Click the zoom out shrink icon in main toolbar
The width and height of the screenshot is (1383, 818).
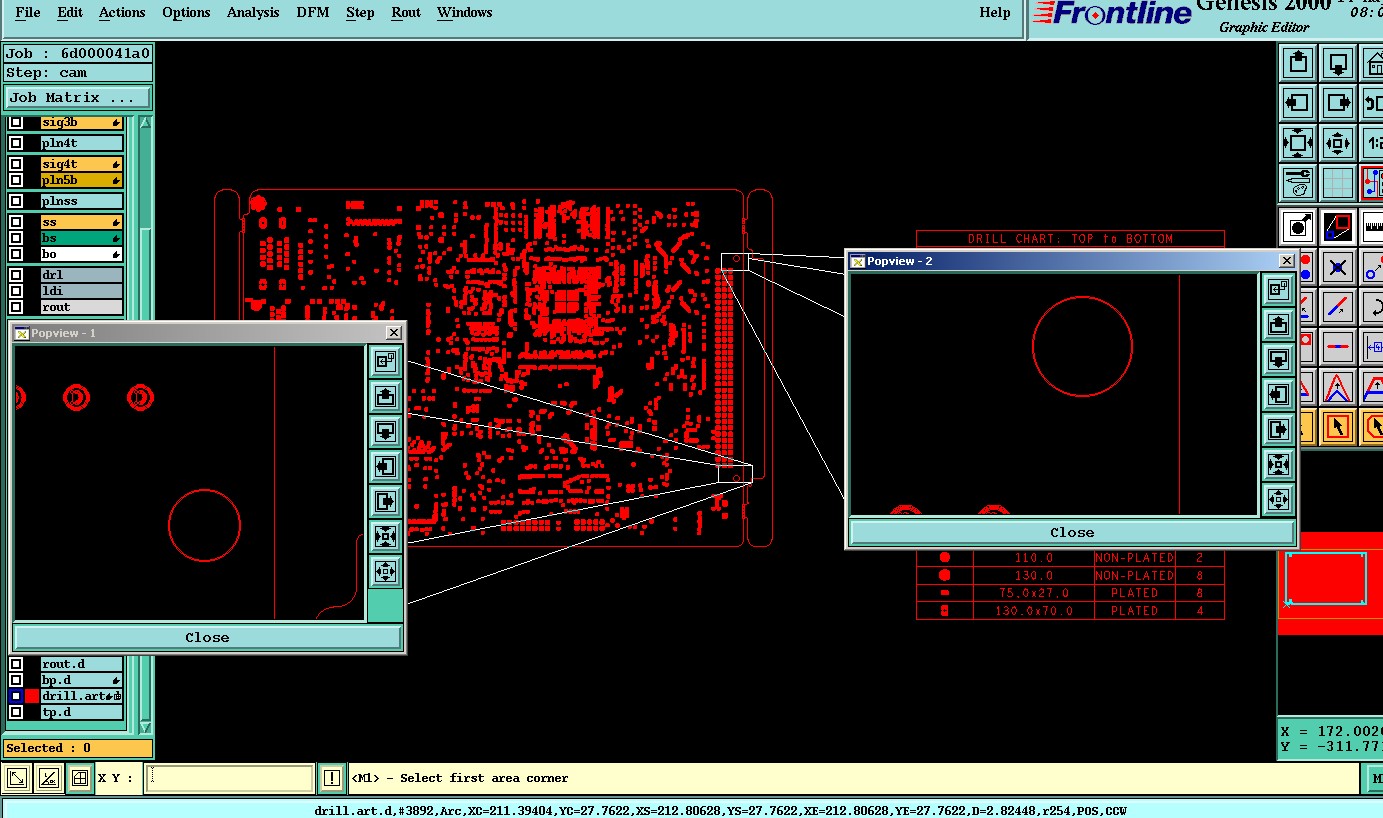coord(1338,143)
